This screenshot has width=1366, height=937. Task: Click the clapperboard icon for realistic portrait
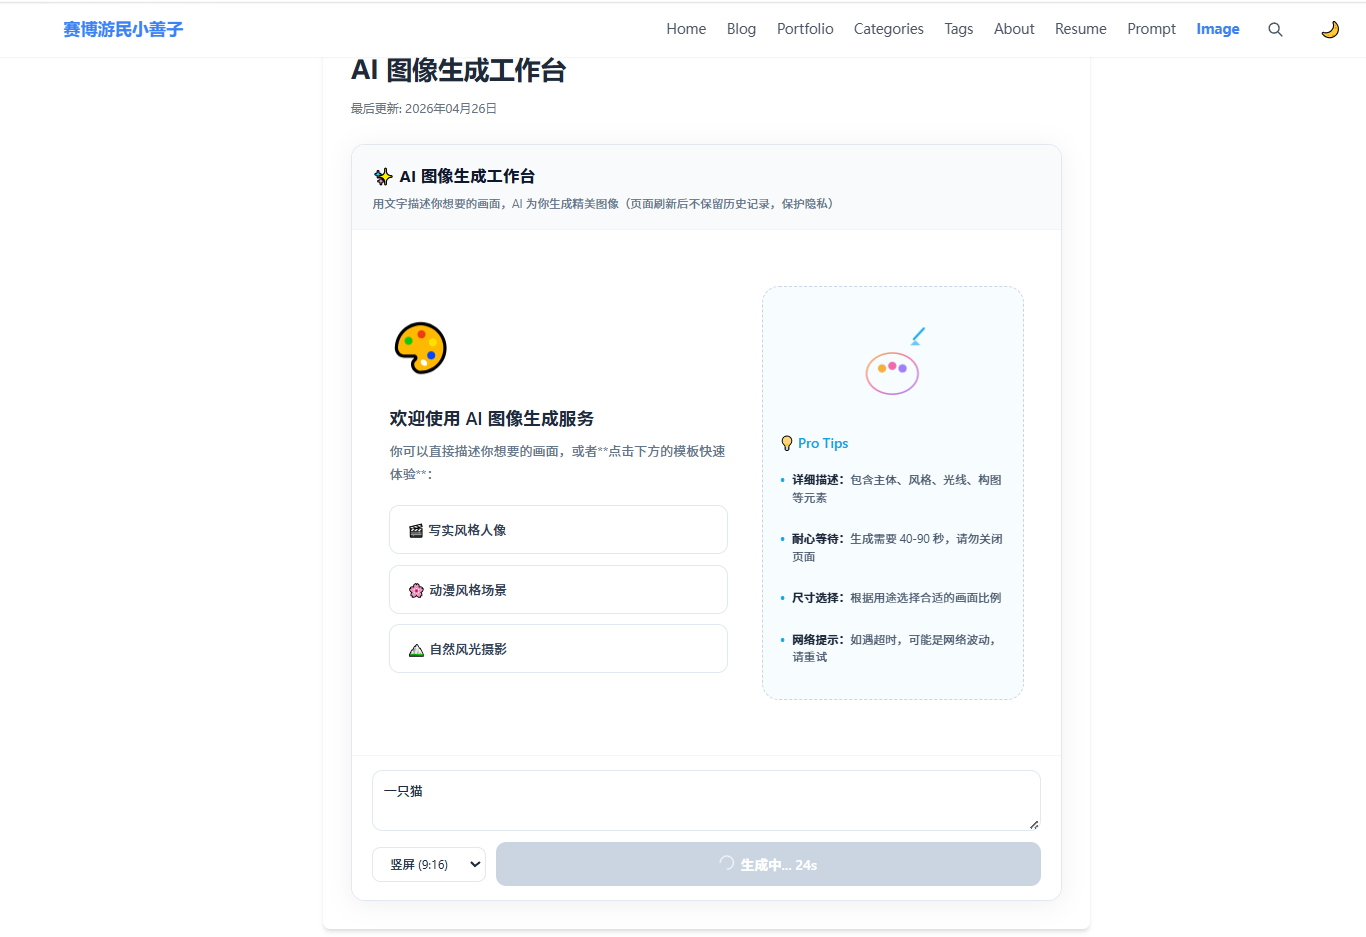pyautogui.click(x=416, y=531)
